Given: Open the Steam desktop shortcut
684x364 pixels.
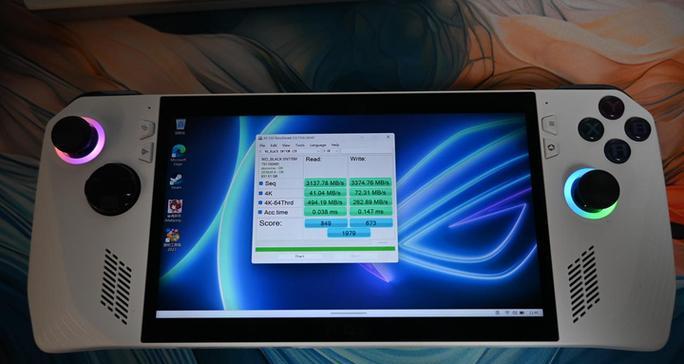Looking at the screenshot, I should 176,180.
